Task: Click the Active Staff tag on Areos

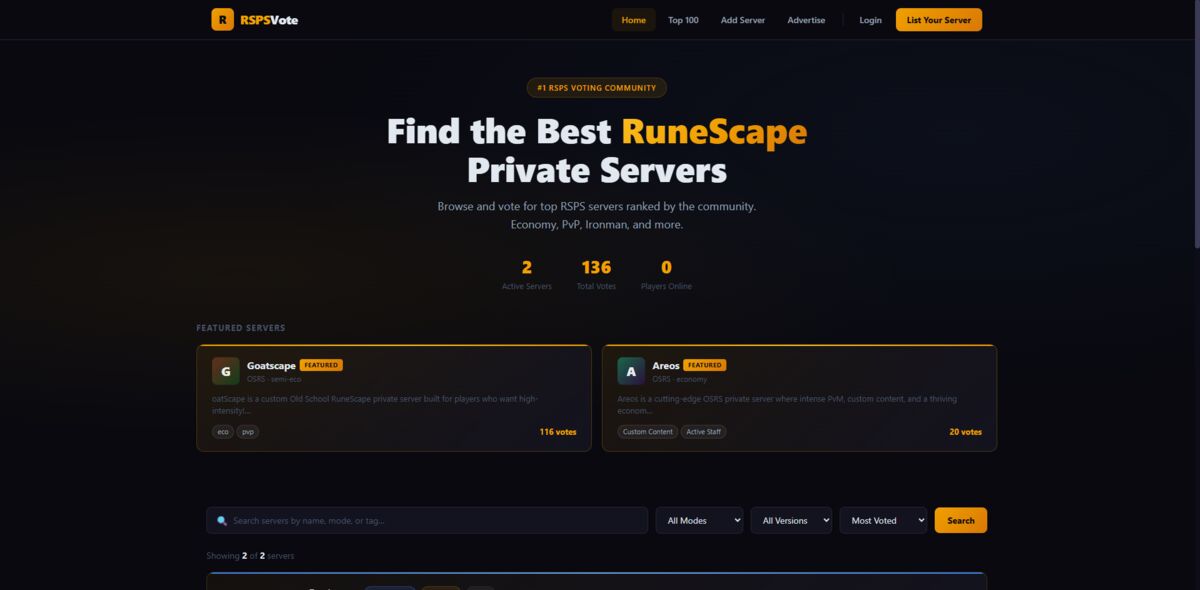Action: coord(704,432)
